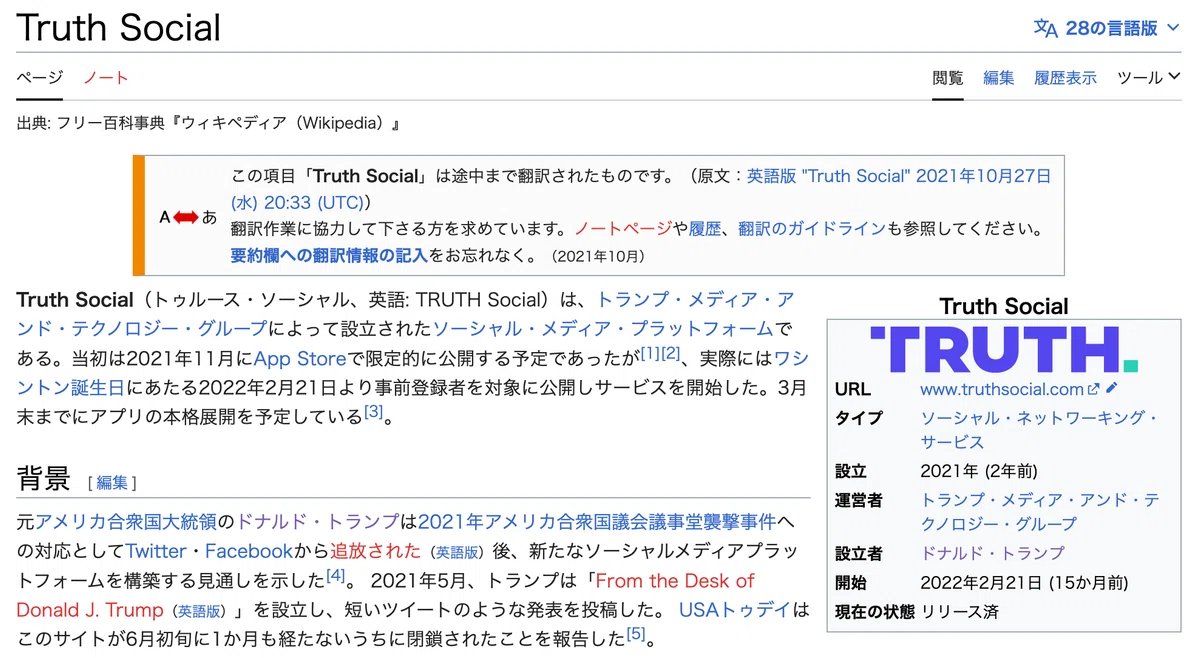This screenshot has width=1200, height=658.
Task: Open the USAトゥデイ link
Action: (734, 609)
